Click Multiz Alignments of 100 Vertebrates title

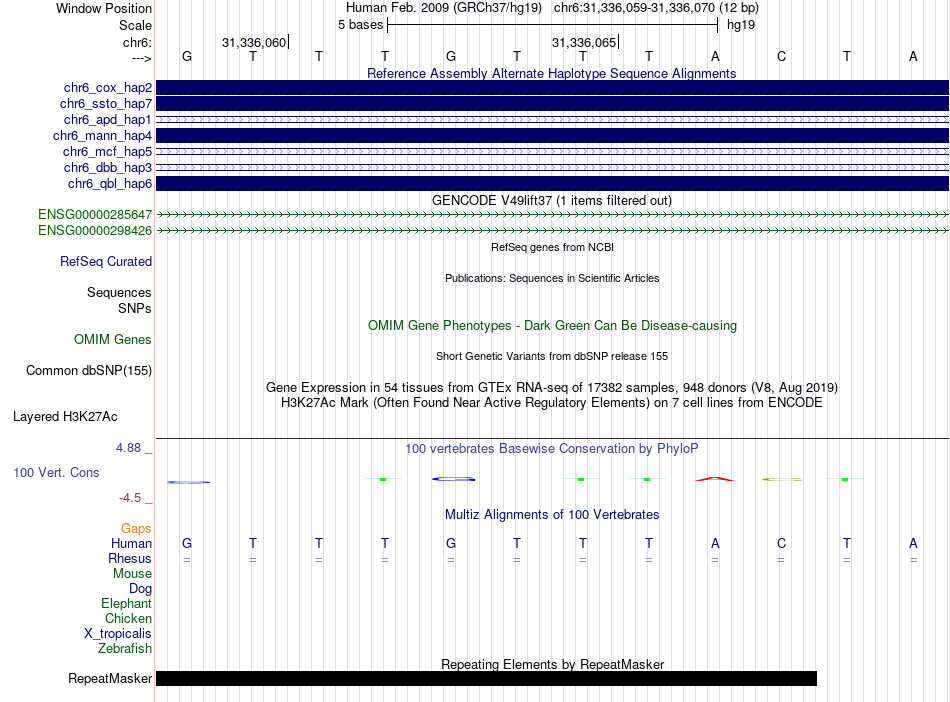point(552,515)
